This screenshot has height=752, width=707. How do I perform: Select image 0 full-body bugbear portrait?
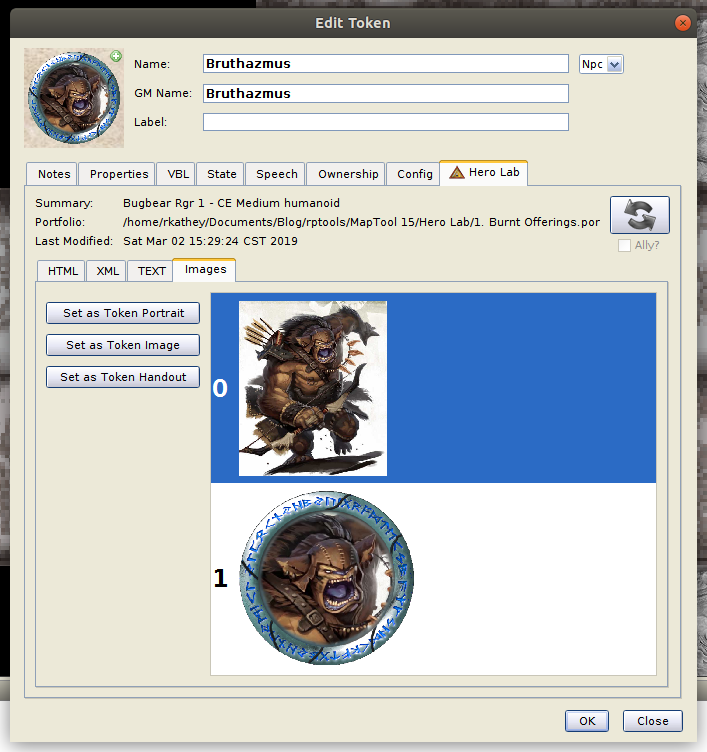pos(313,388)
